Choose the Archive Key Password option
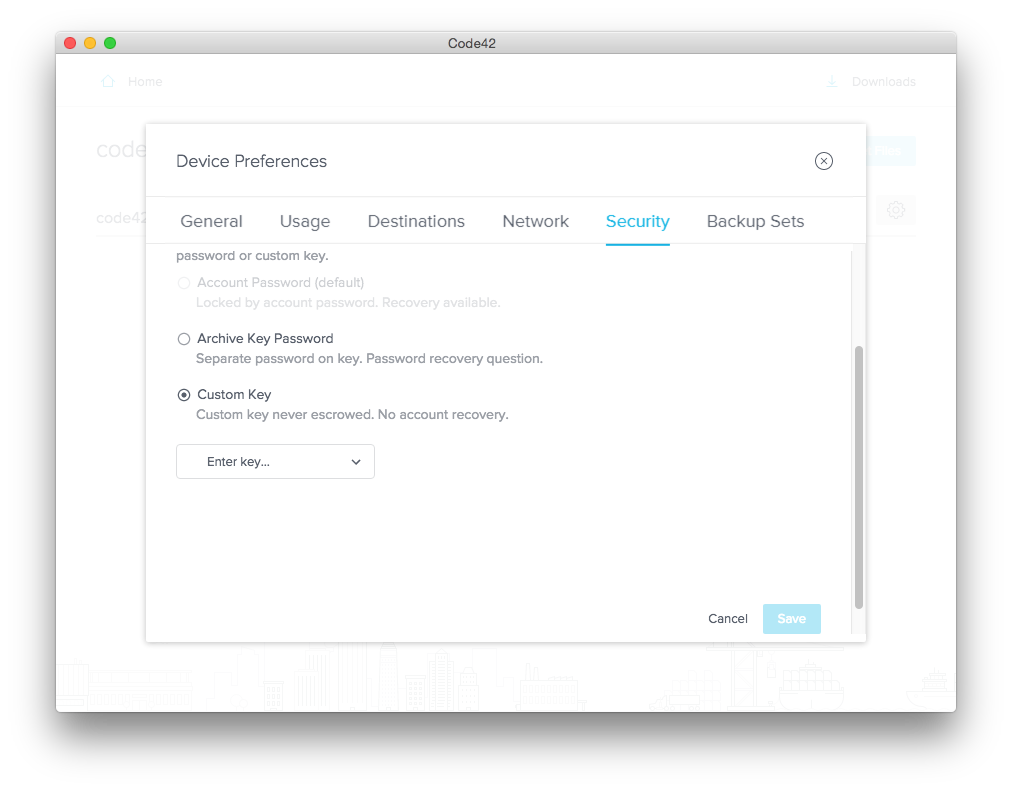Screen dimensions: 1012x792 [x=184, y=338]
